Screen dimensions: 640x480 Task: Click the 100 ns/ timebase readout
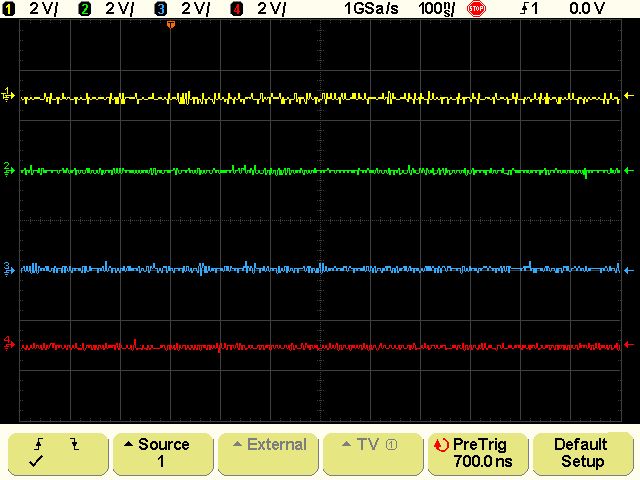point(437,9)
